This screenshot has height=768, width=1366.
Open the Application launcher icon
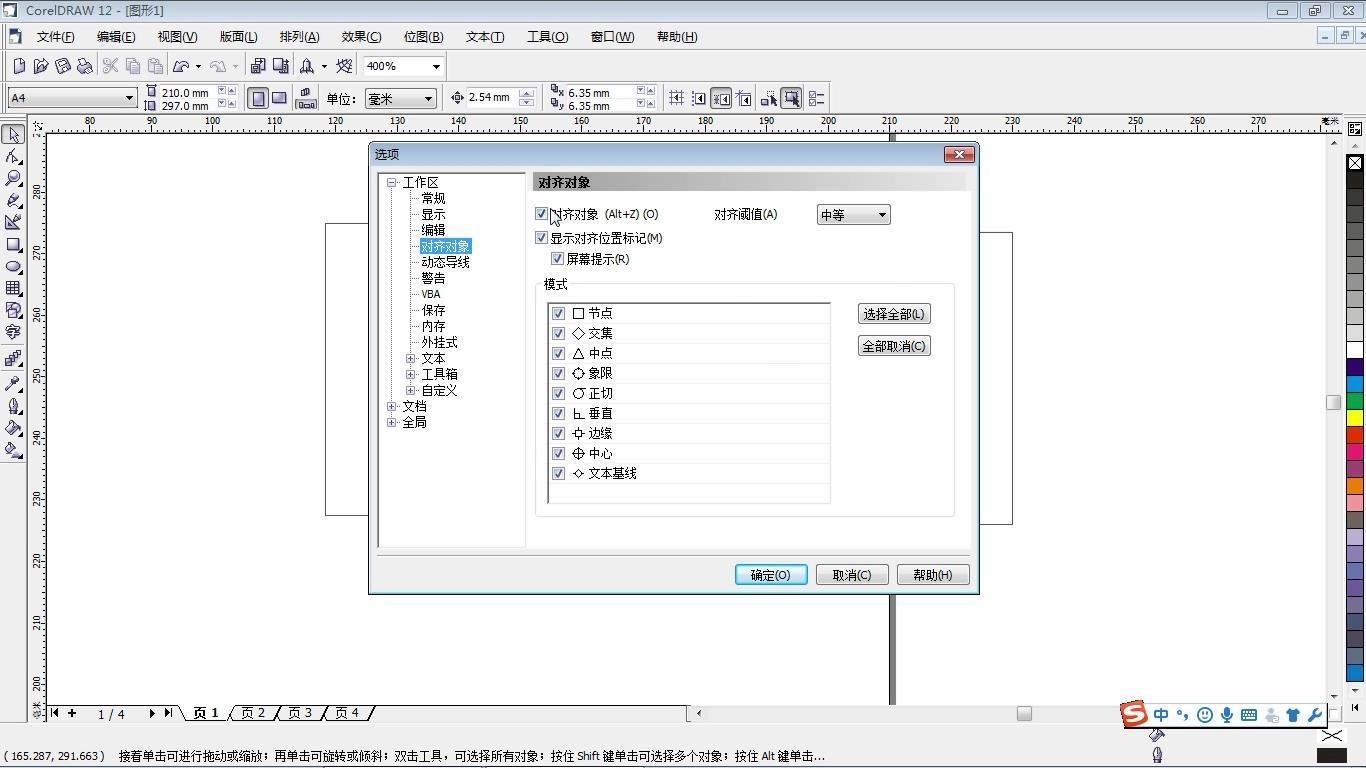pos(307,66)
